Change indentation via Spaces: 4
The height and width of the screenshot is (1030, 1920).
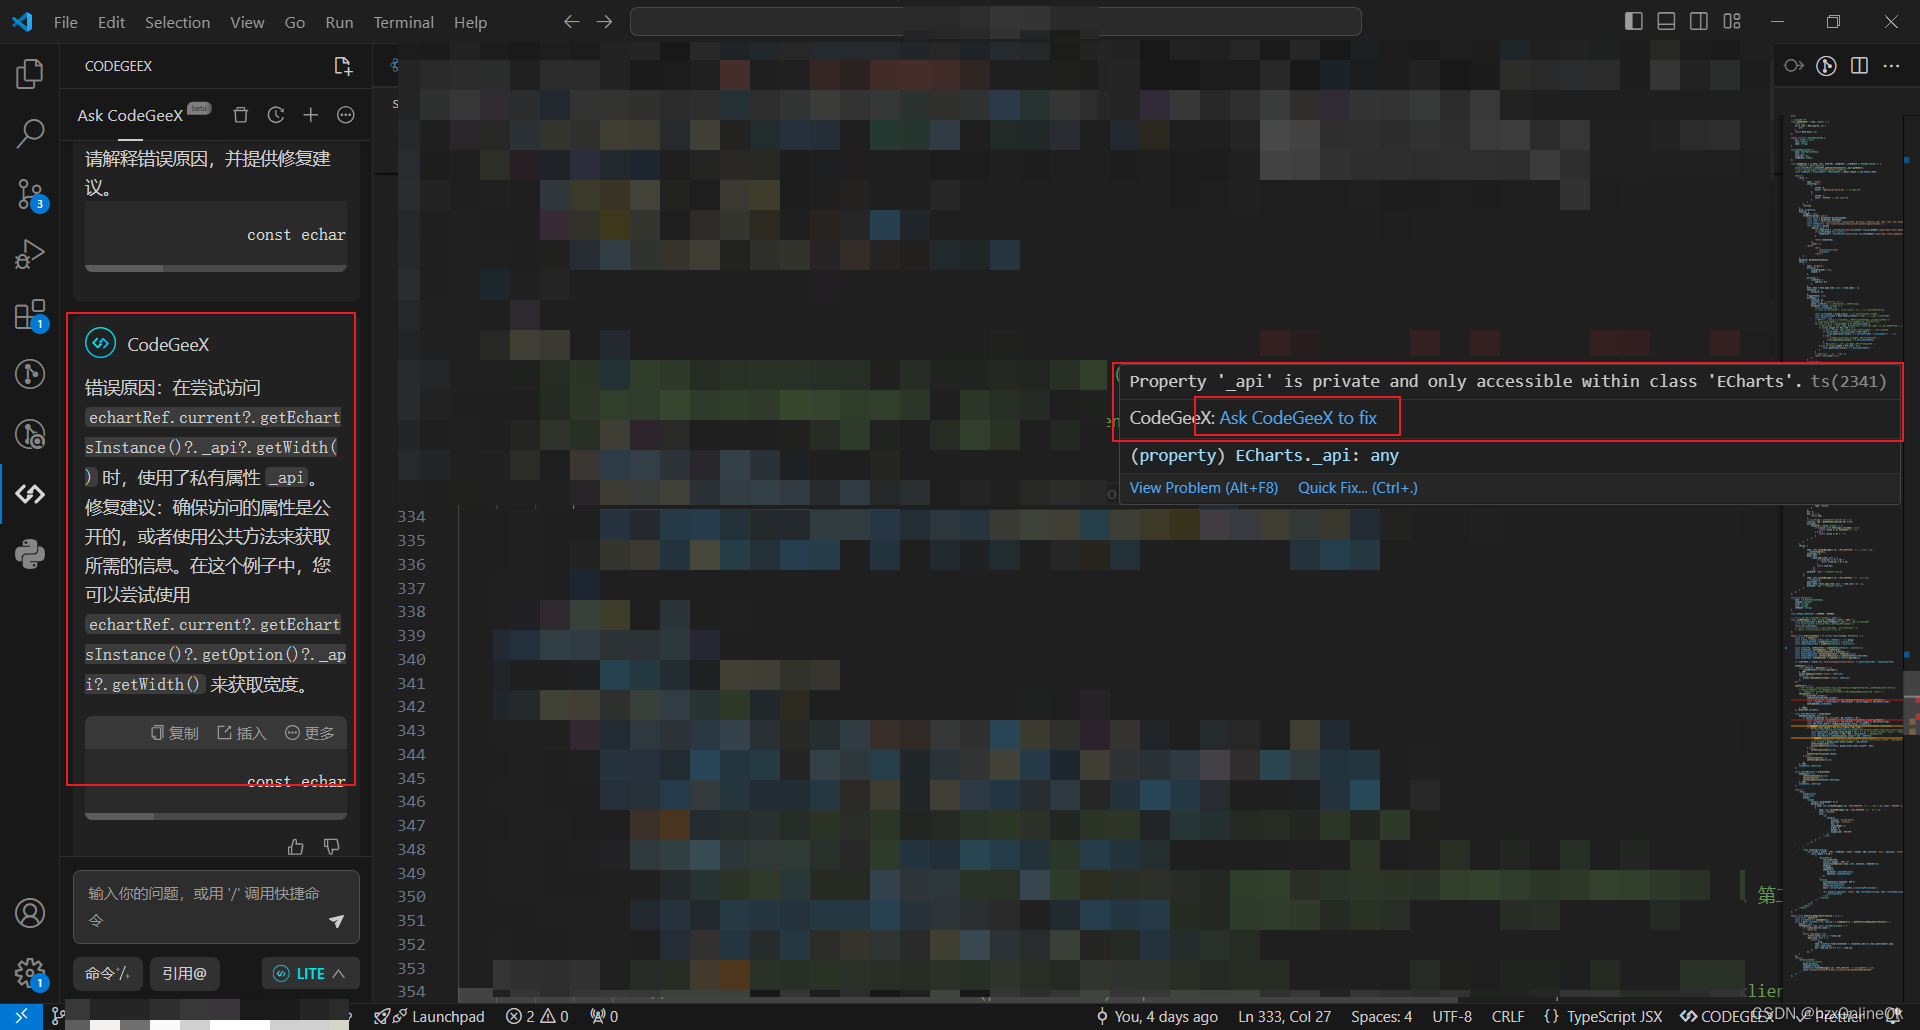[x=1381, y=1016]
